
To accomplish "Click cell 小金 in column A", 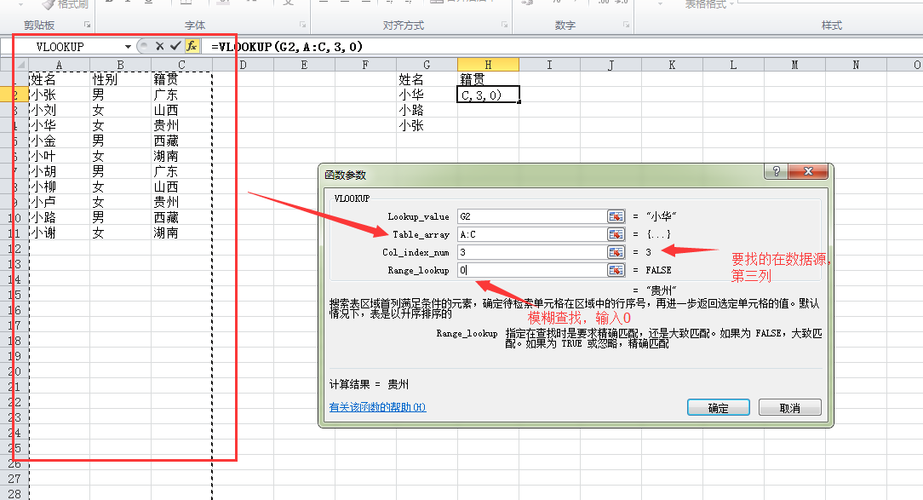I will tap(59, 140).
